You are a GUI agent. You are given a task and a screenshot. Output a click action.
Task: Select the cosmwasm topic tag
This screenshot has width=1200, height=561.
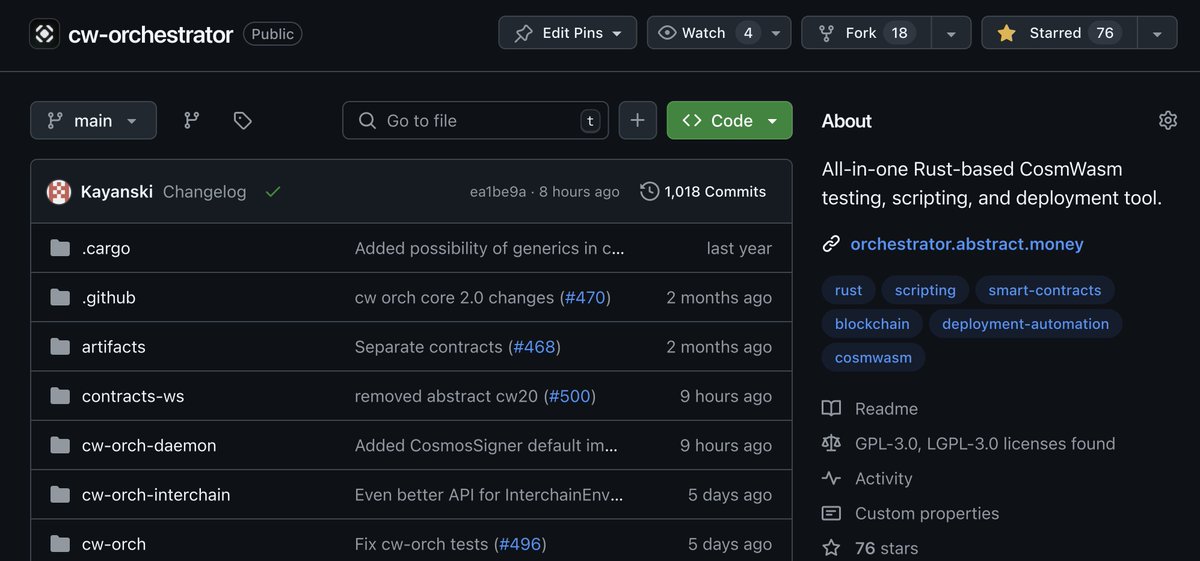pos(873,357)
